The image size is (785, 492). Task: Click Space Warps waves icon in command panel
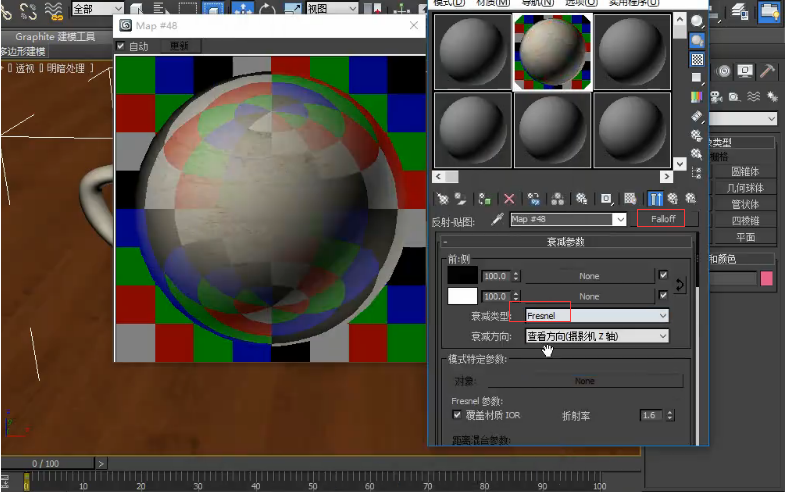[753, 97]
